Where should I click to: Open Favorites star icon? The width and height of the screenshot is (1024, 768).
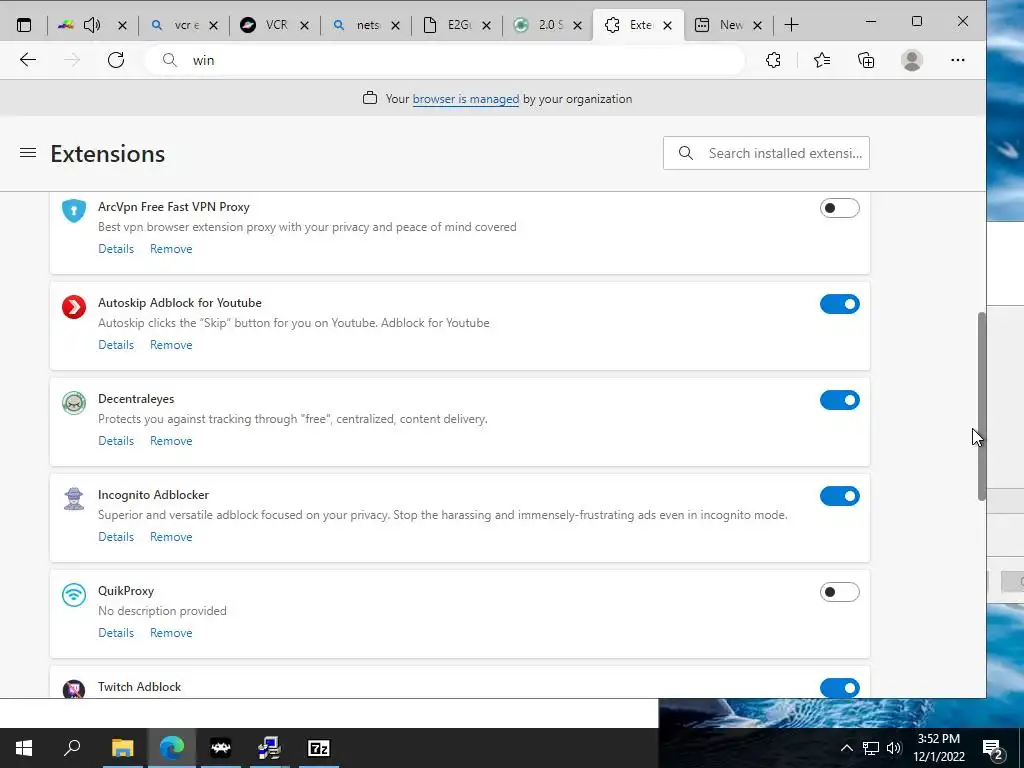(x=822, y=60)
